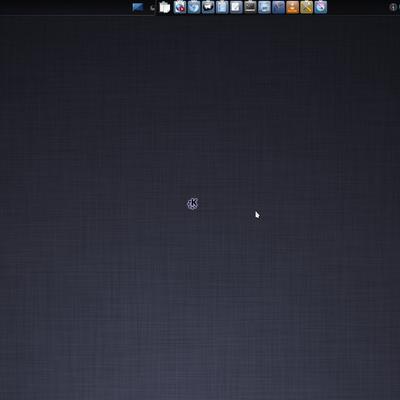Click the round info icon in top-right panel
Viewport: 400px width, 400px height.
pos(393,8)
